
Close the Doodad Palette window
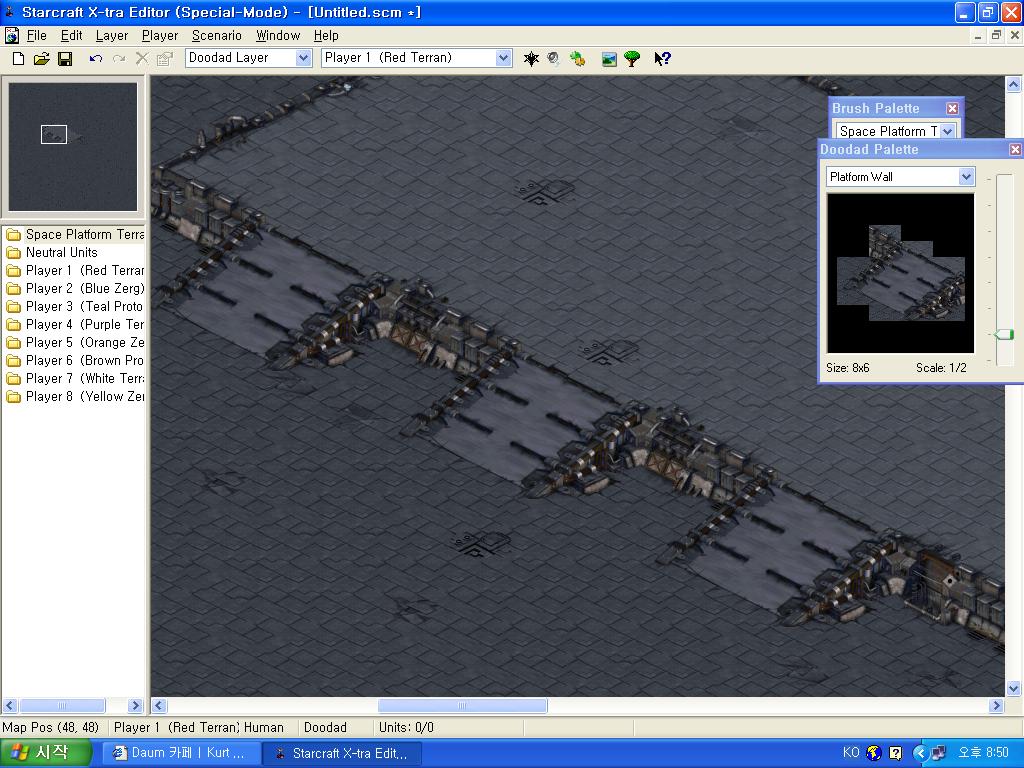pyautogui.click(x=1015, y=150)
